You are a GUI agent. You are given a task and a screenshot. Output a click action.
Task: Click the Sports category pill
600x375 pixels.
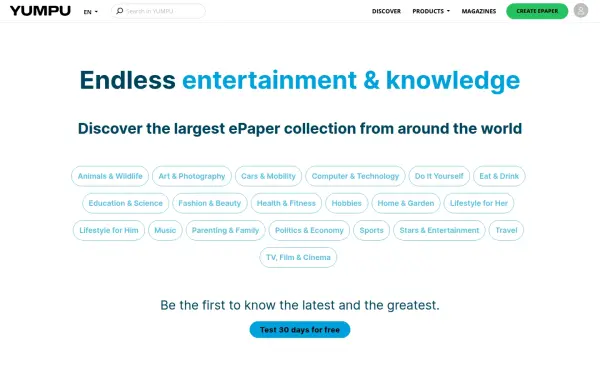[371, 230]
